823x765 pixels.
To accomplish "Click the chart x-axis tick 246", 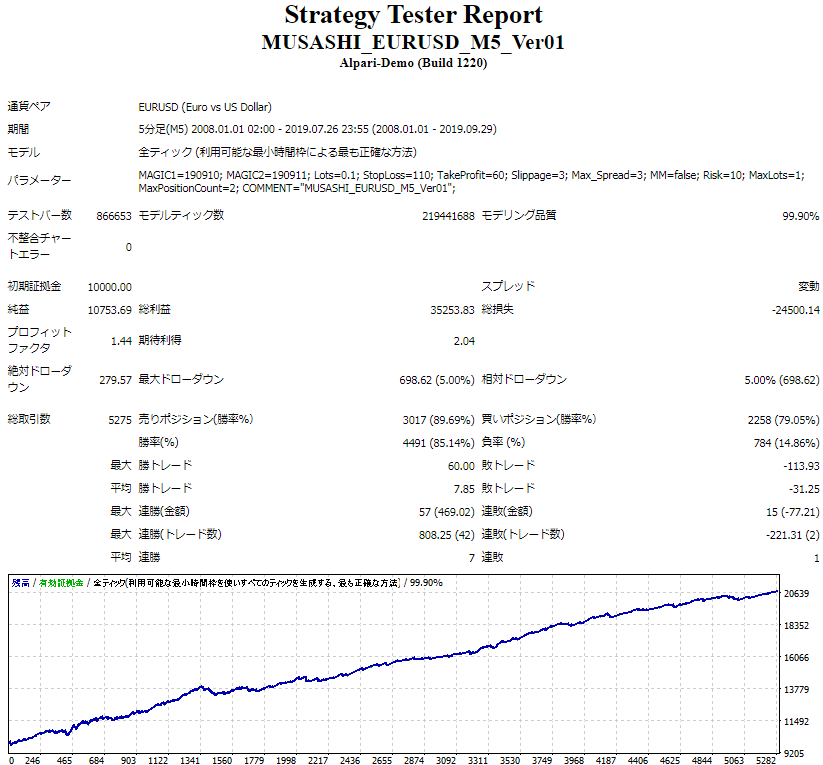I will 33,760.
